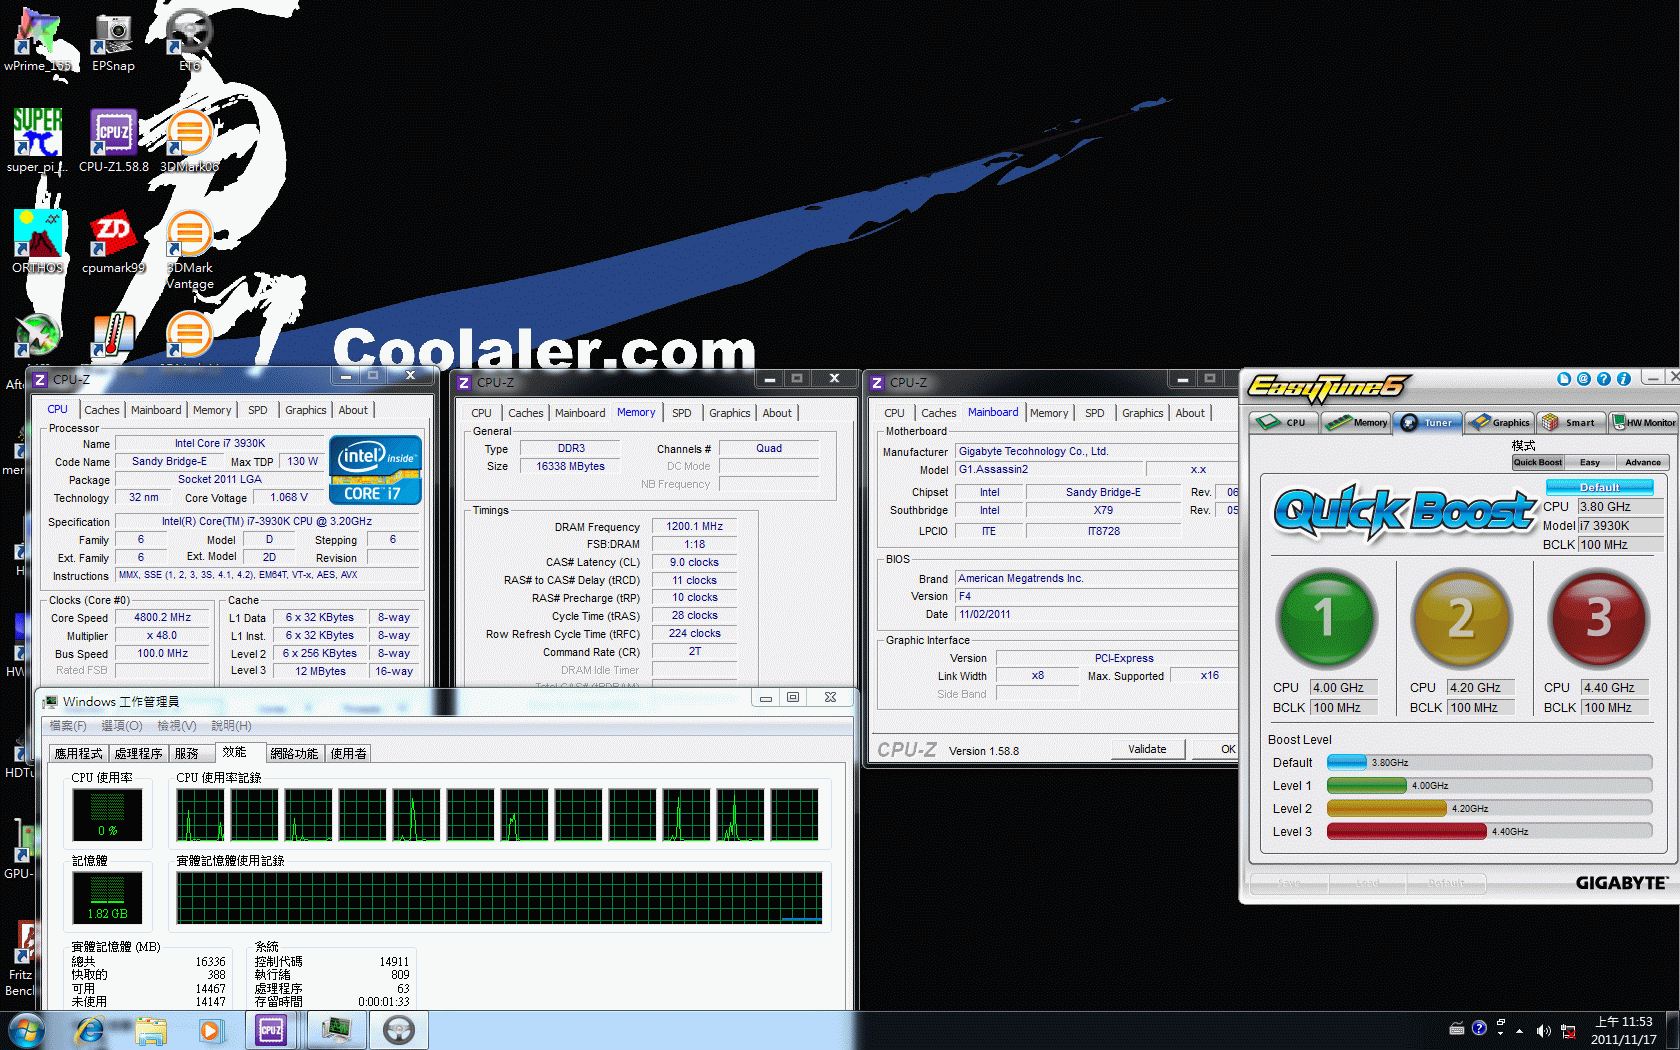Open EasyTune6 info icon

[1624, 379]
